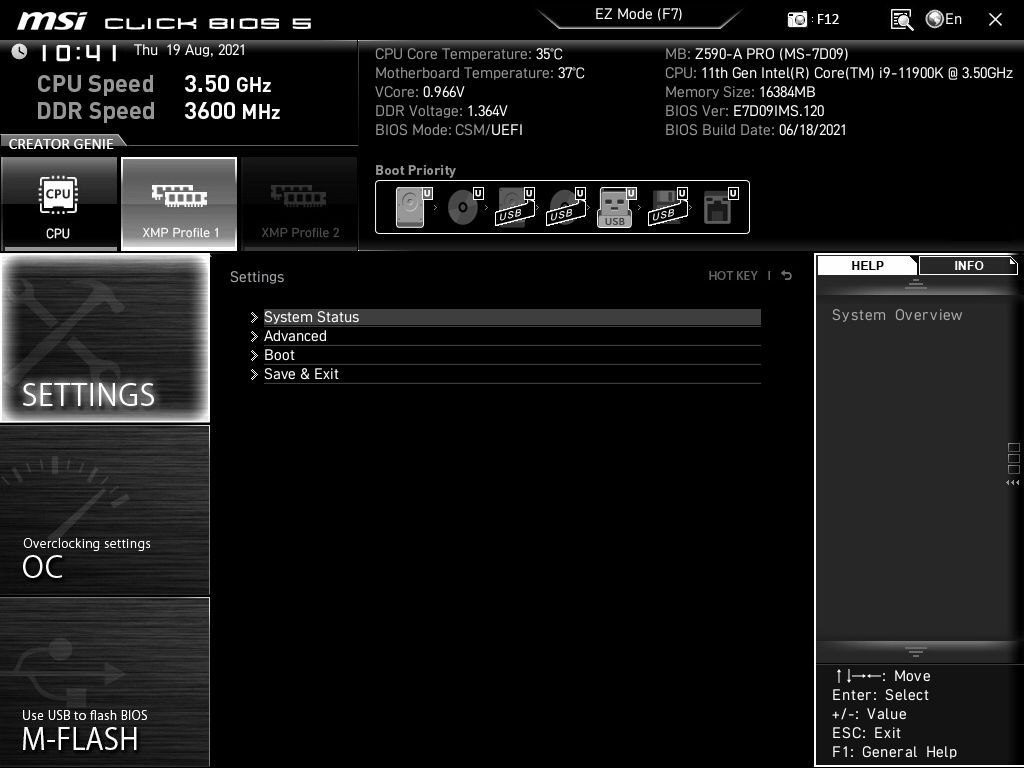Open the M-FLASH BIOS flashing tile
Image resolution: width=1024 pixels, height=768 pixels.
(x=105, y=682)
